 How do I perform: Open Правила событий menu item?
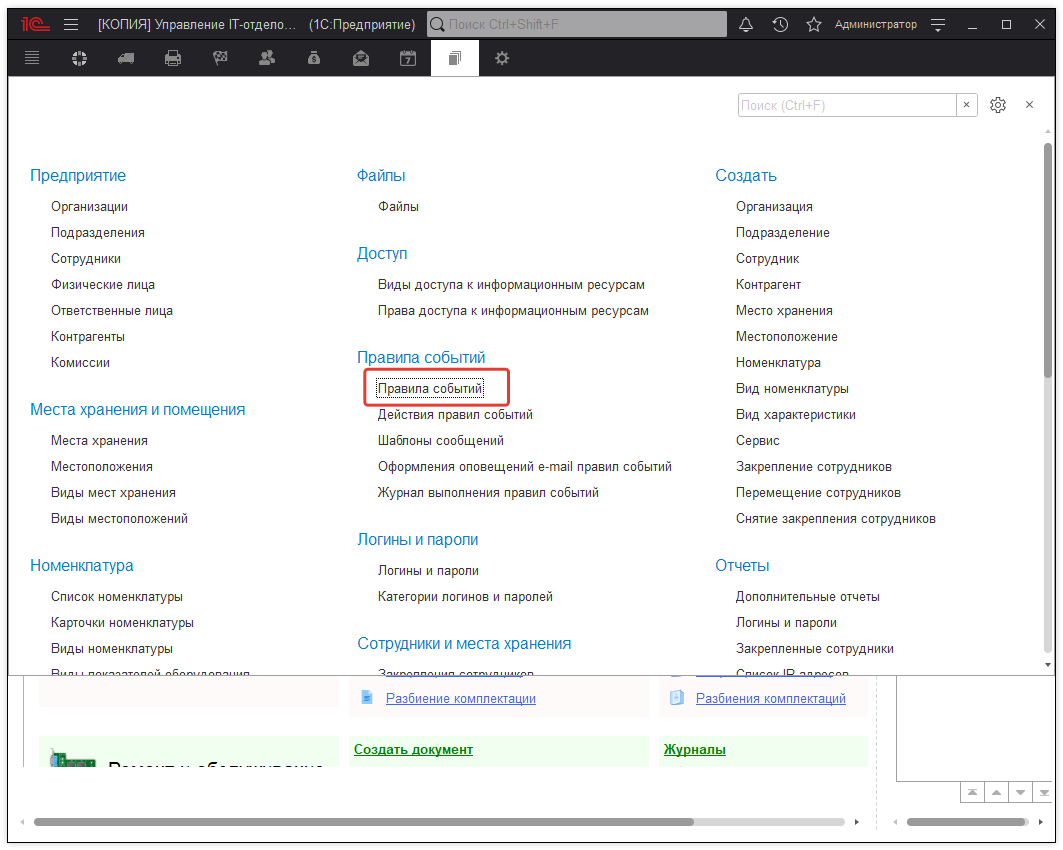[x=430, y=388]
